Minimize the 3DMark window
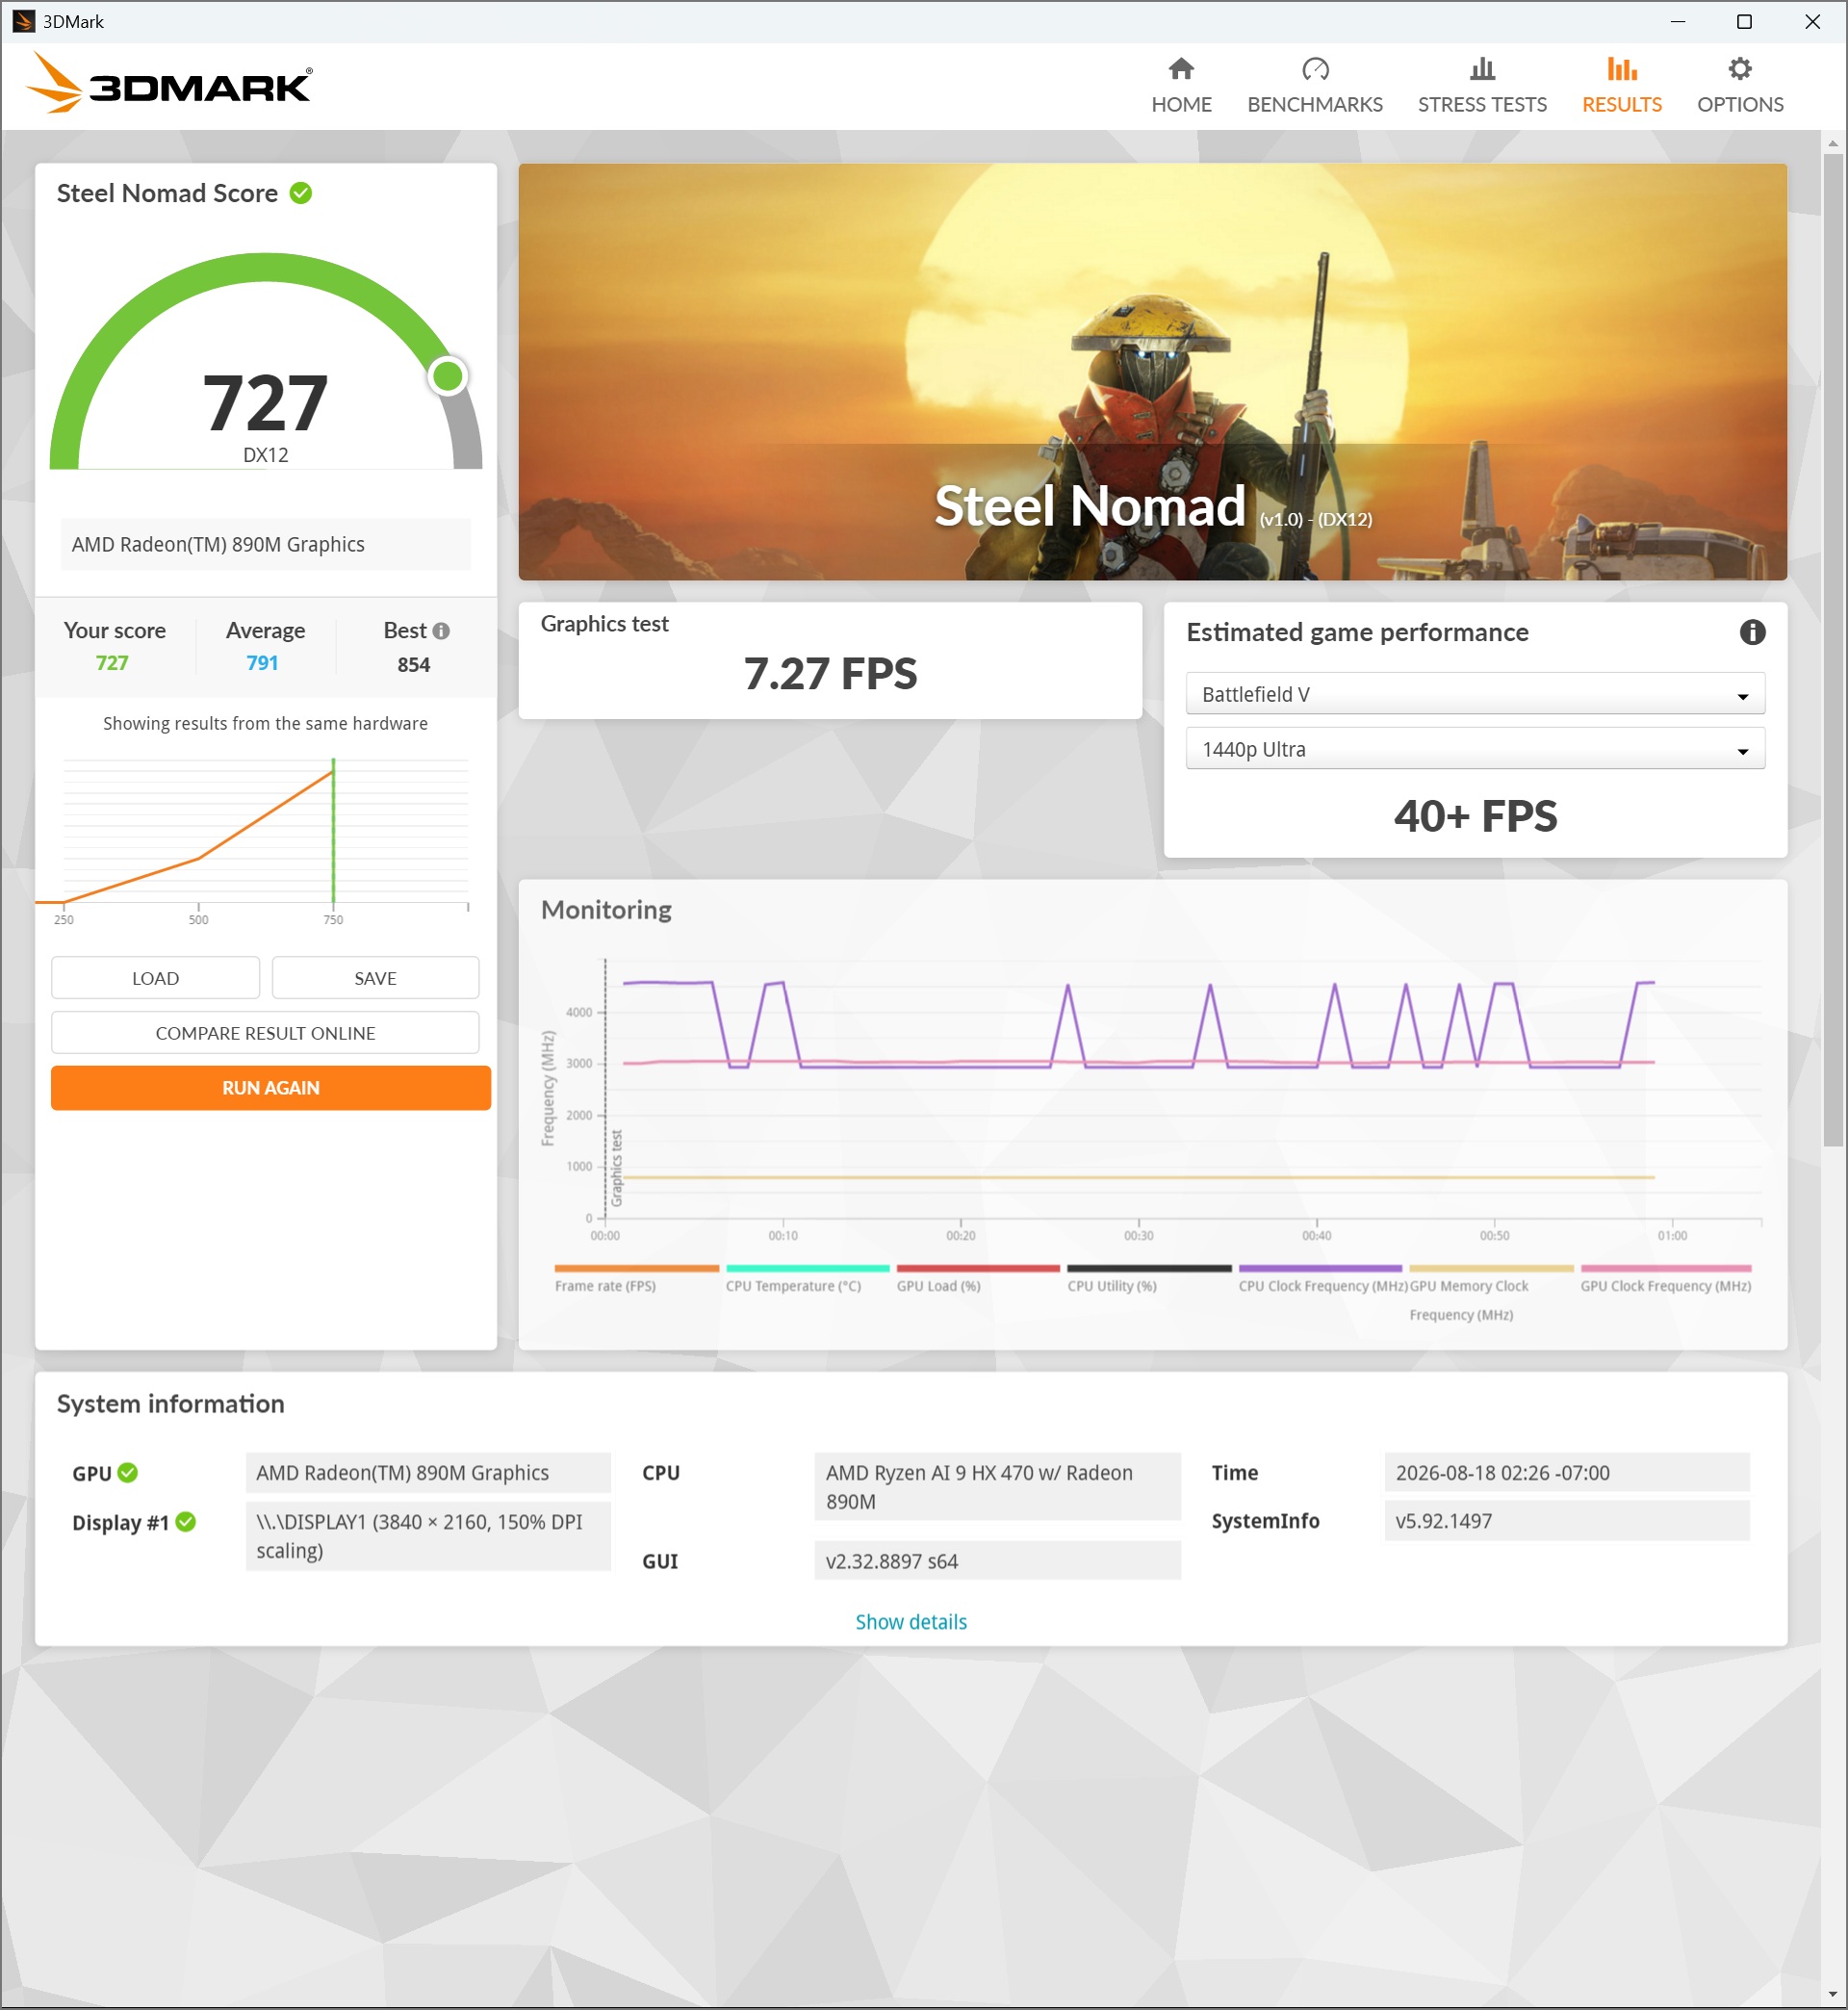1848x2010 pixels. click(1678, 21)
